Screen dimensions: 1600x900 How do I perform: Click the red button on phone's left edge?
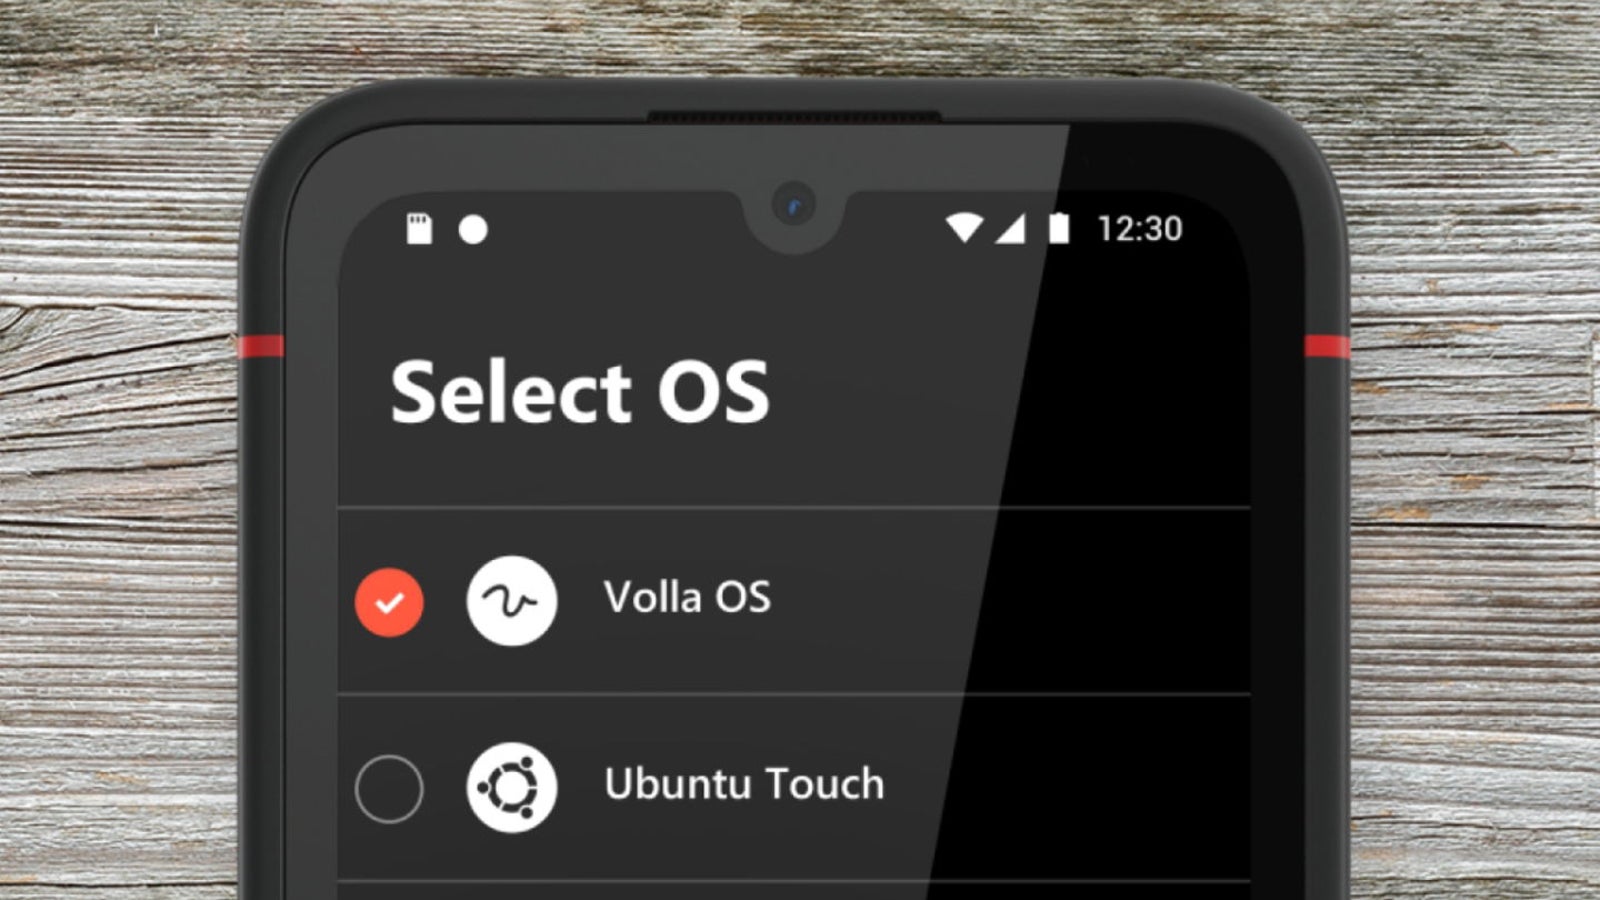click(261, 347)
